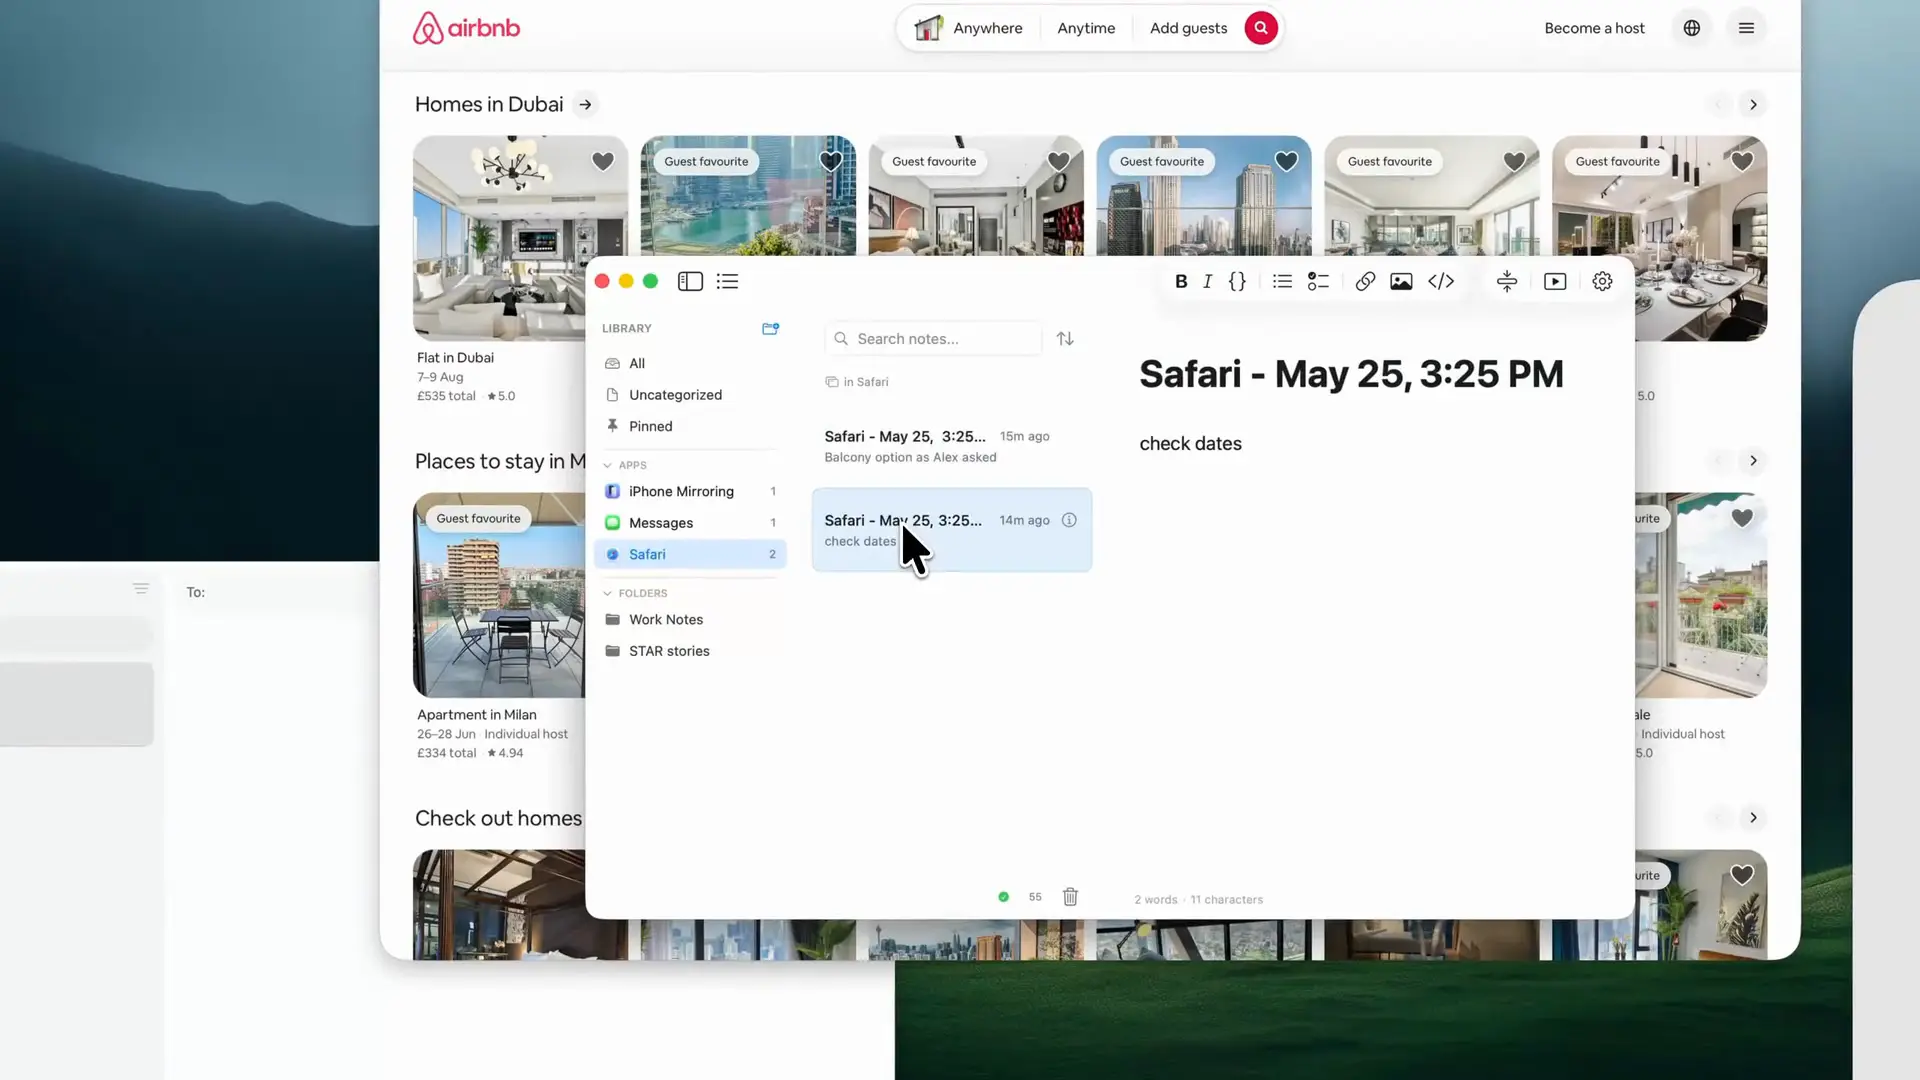The image size is (1920, 1080).
Task: Insert an image in the note
Action: 1401,282
